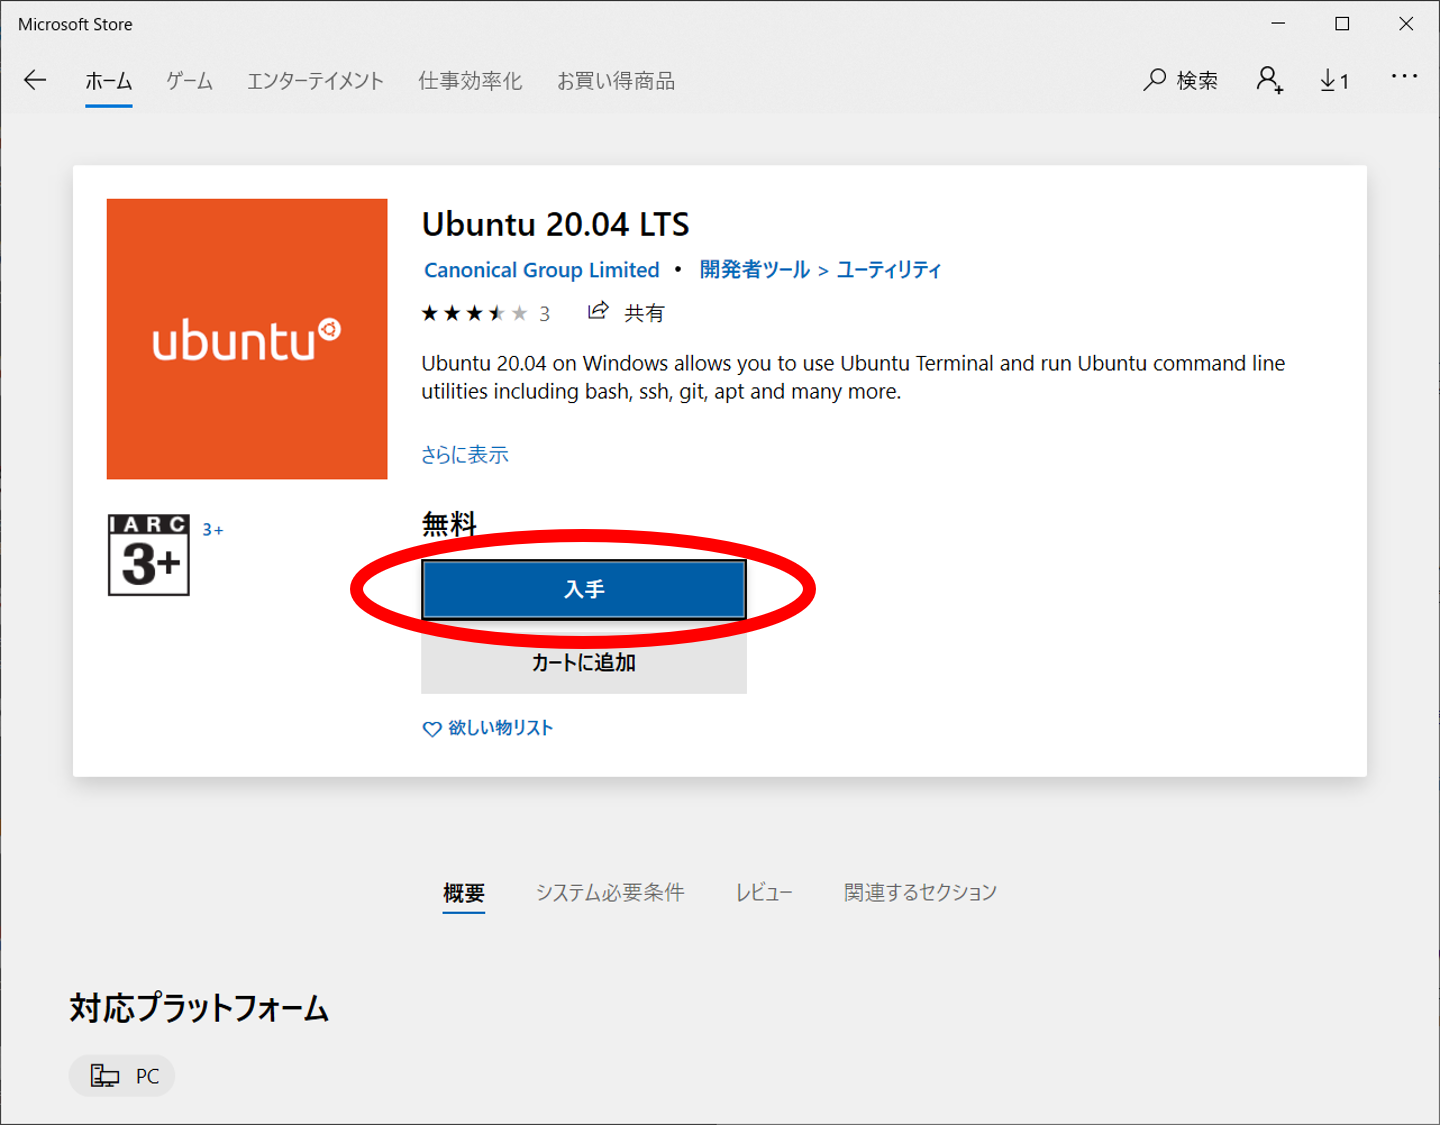Maximize the Microsoft Store window
The height and width of the screenshot is (1125, 1440).
[1342, 24]
